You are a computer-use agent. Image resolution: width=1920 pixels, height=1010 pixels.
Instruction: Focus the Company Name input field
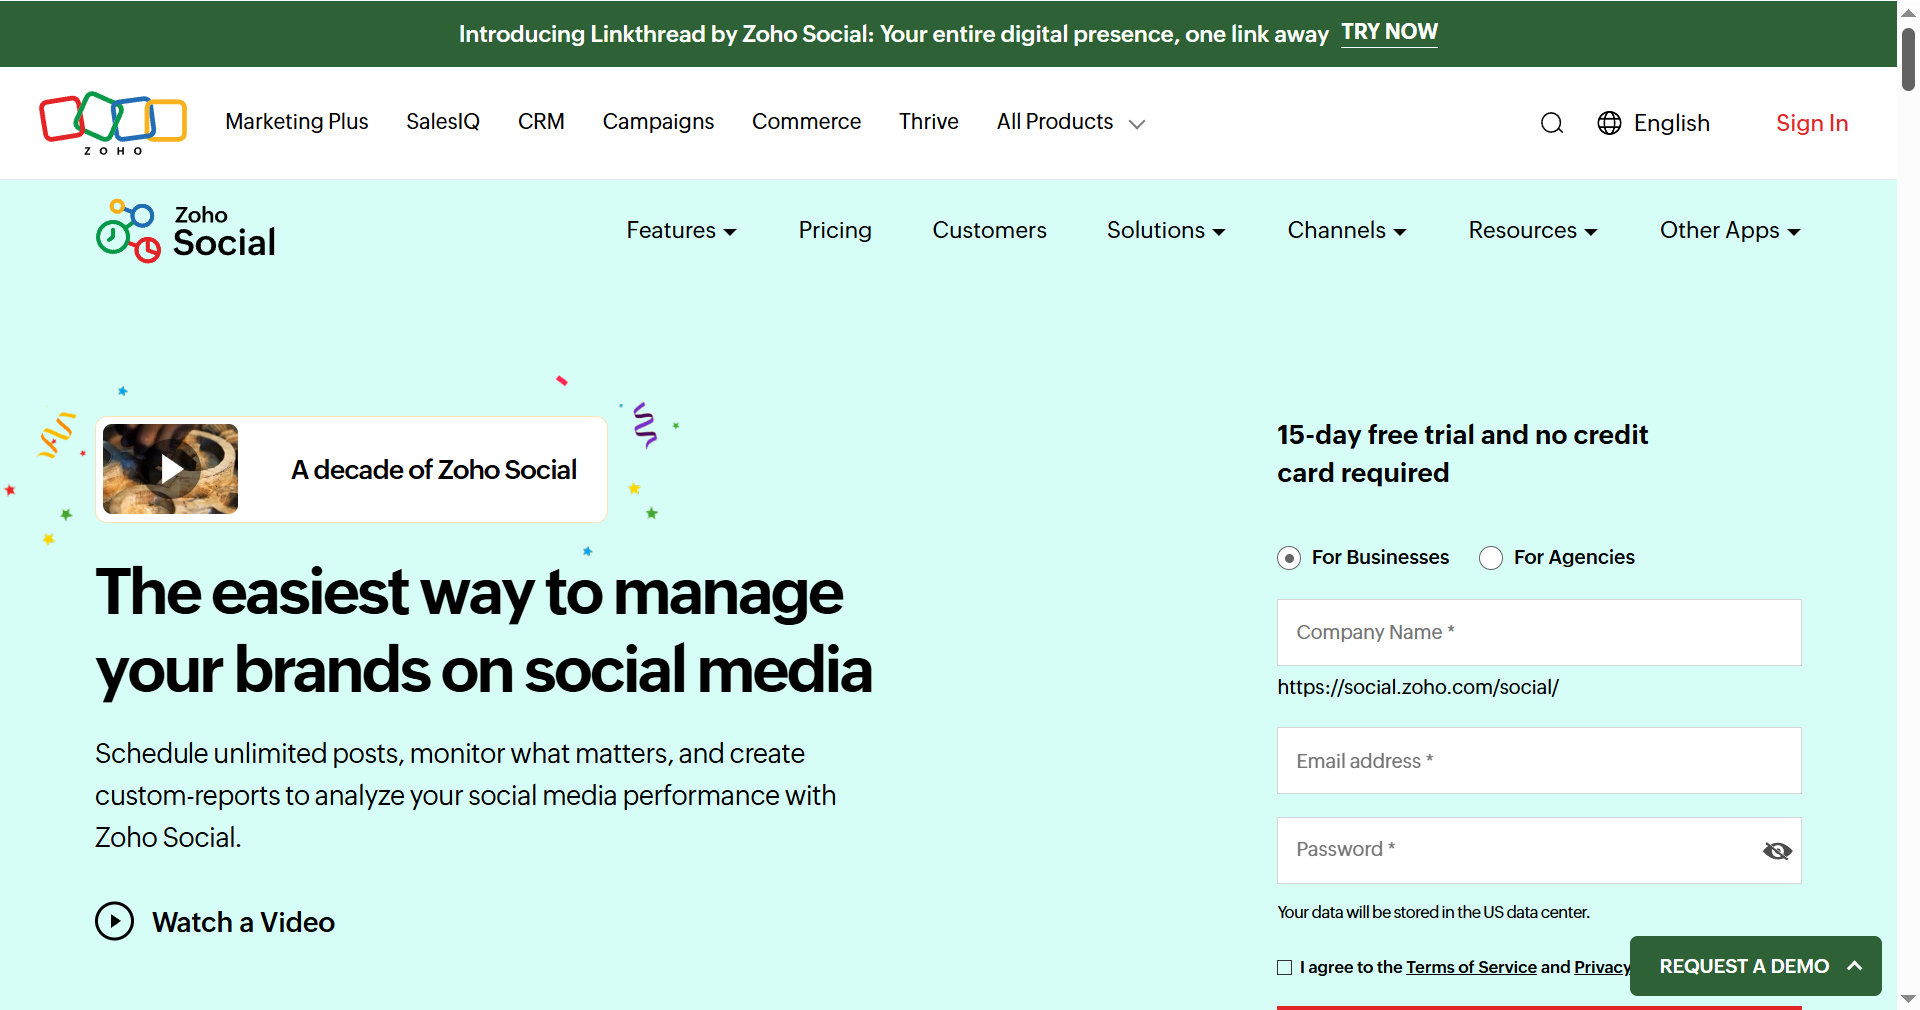1539,633
